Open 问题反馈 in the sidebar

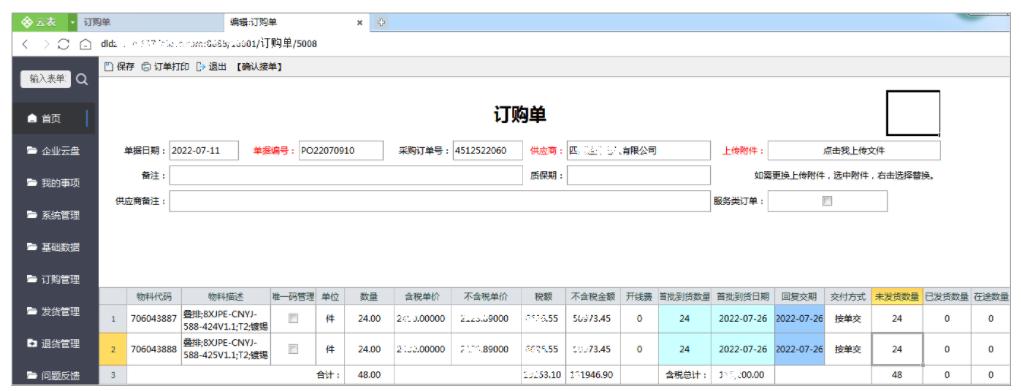(53, 375)
